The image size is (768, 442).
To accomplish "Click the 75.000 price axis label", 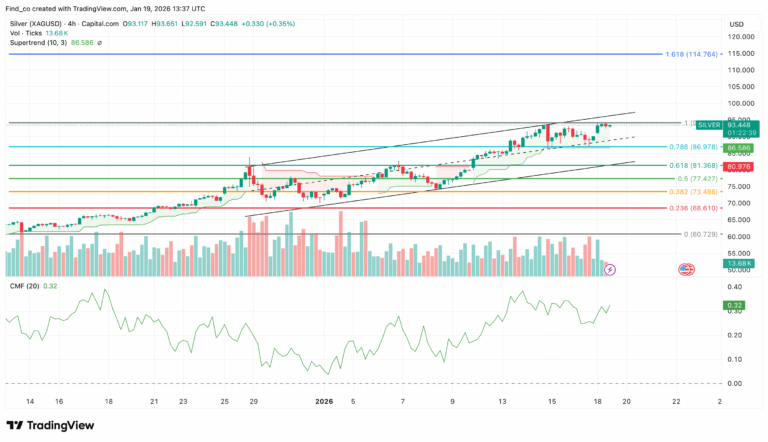I will 741,187.
